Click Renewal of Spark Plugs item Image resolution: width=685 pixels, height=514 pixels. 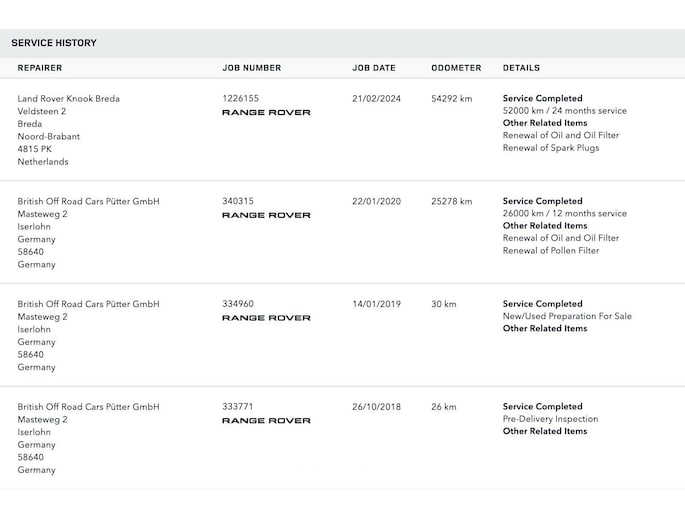(x=551, y=148)
